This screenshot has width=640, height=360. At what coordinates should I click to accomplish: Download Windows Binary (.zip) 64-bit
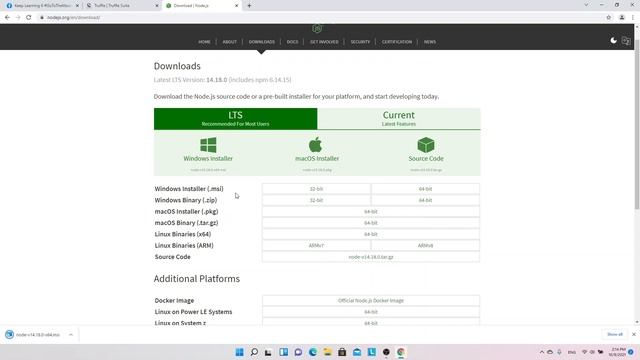pos(425,200)
